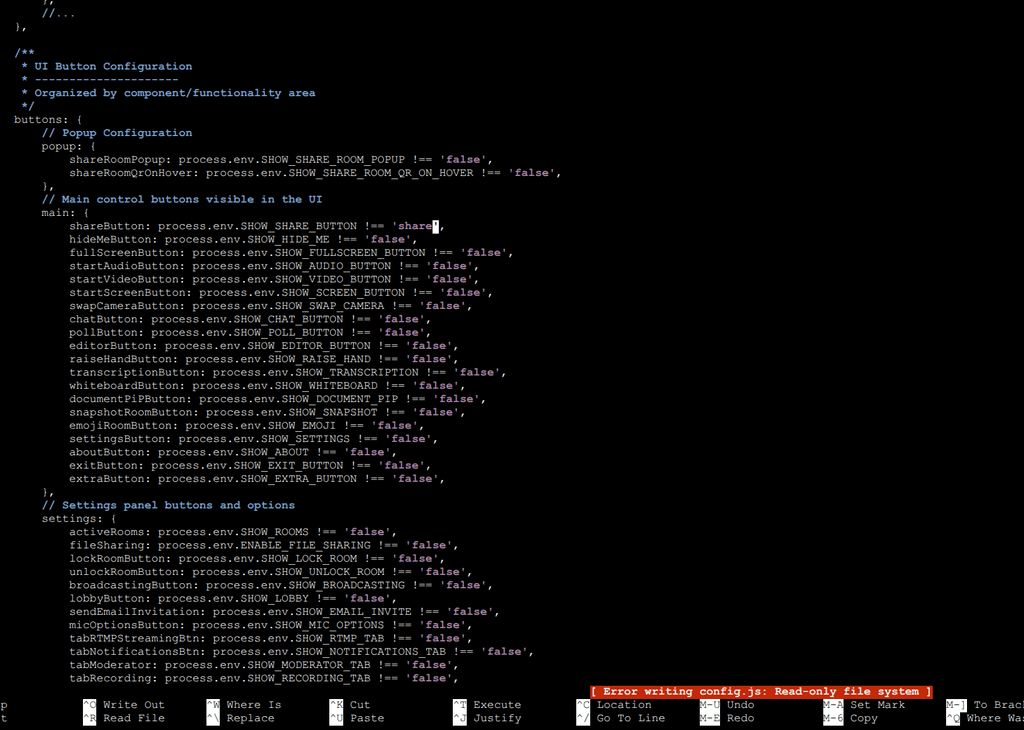The image size is (1024, 730).
Task: Click the Read File shortcut label
Action: [x=133, y=718]
